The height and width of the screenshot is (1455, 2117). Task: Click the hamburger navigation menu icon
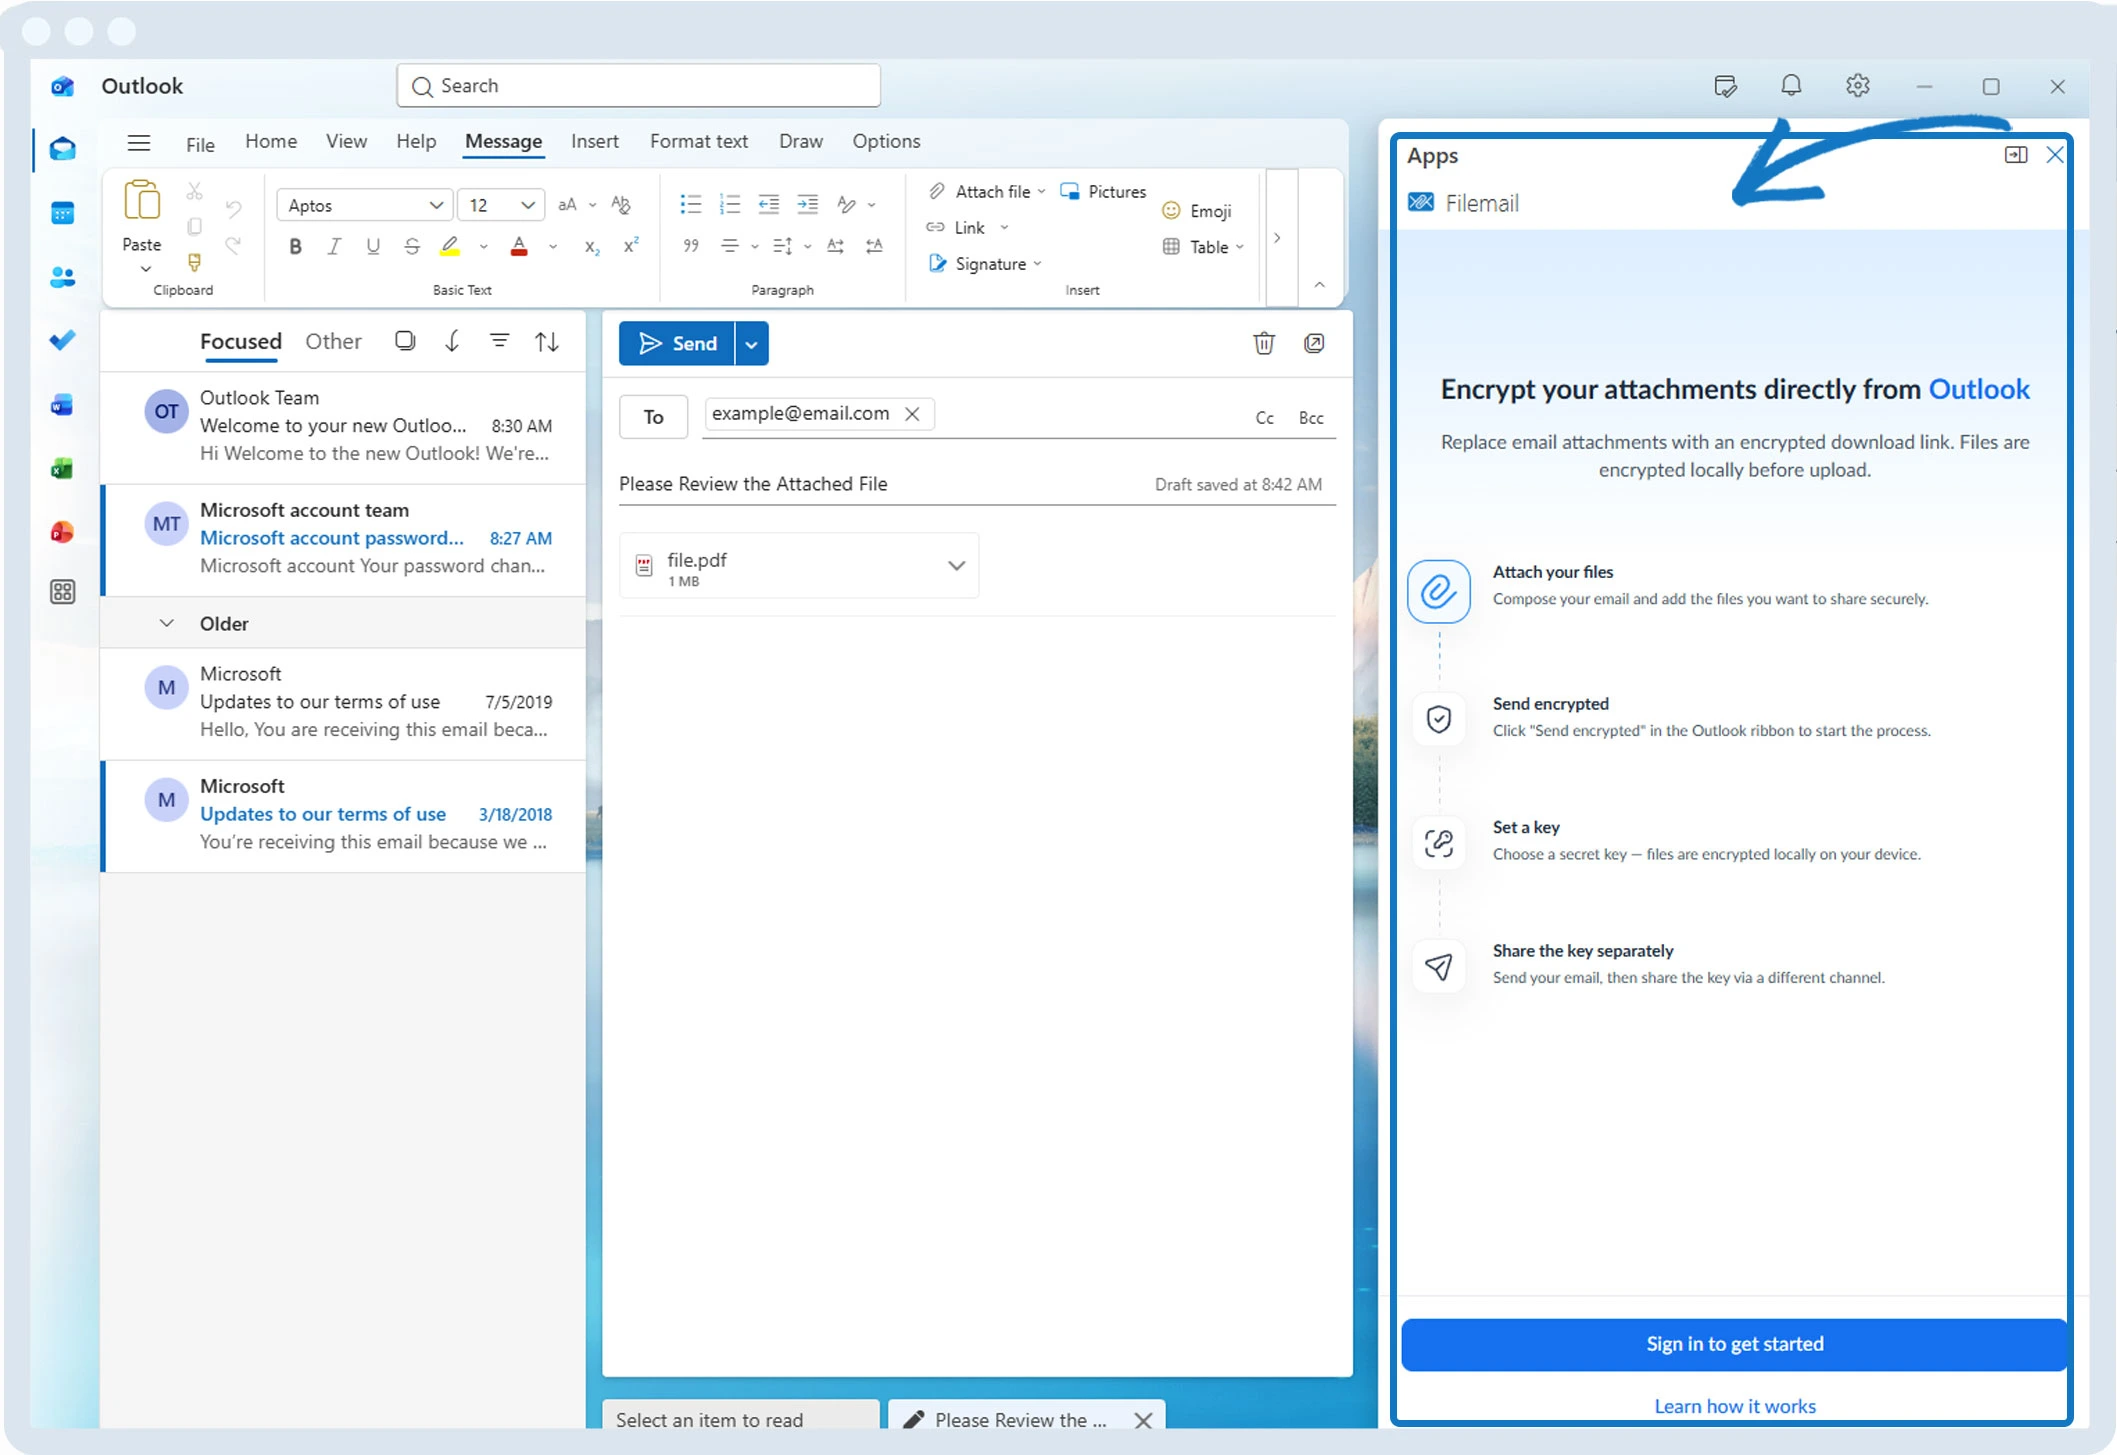pos(139,142)
